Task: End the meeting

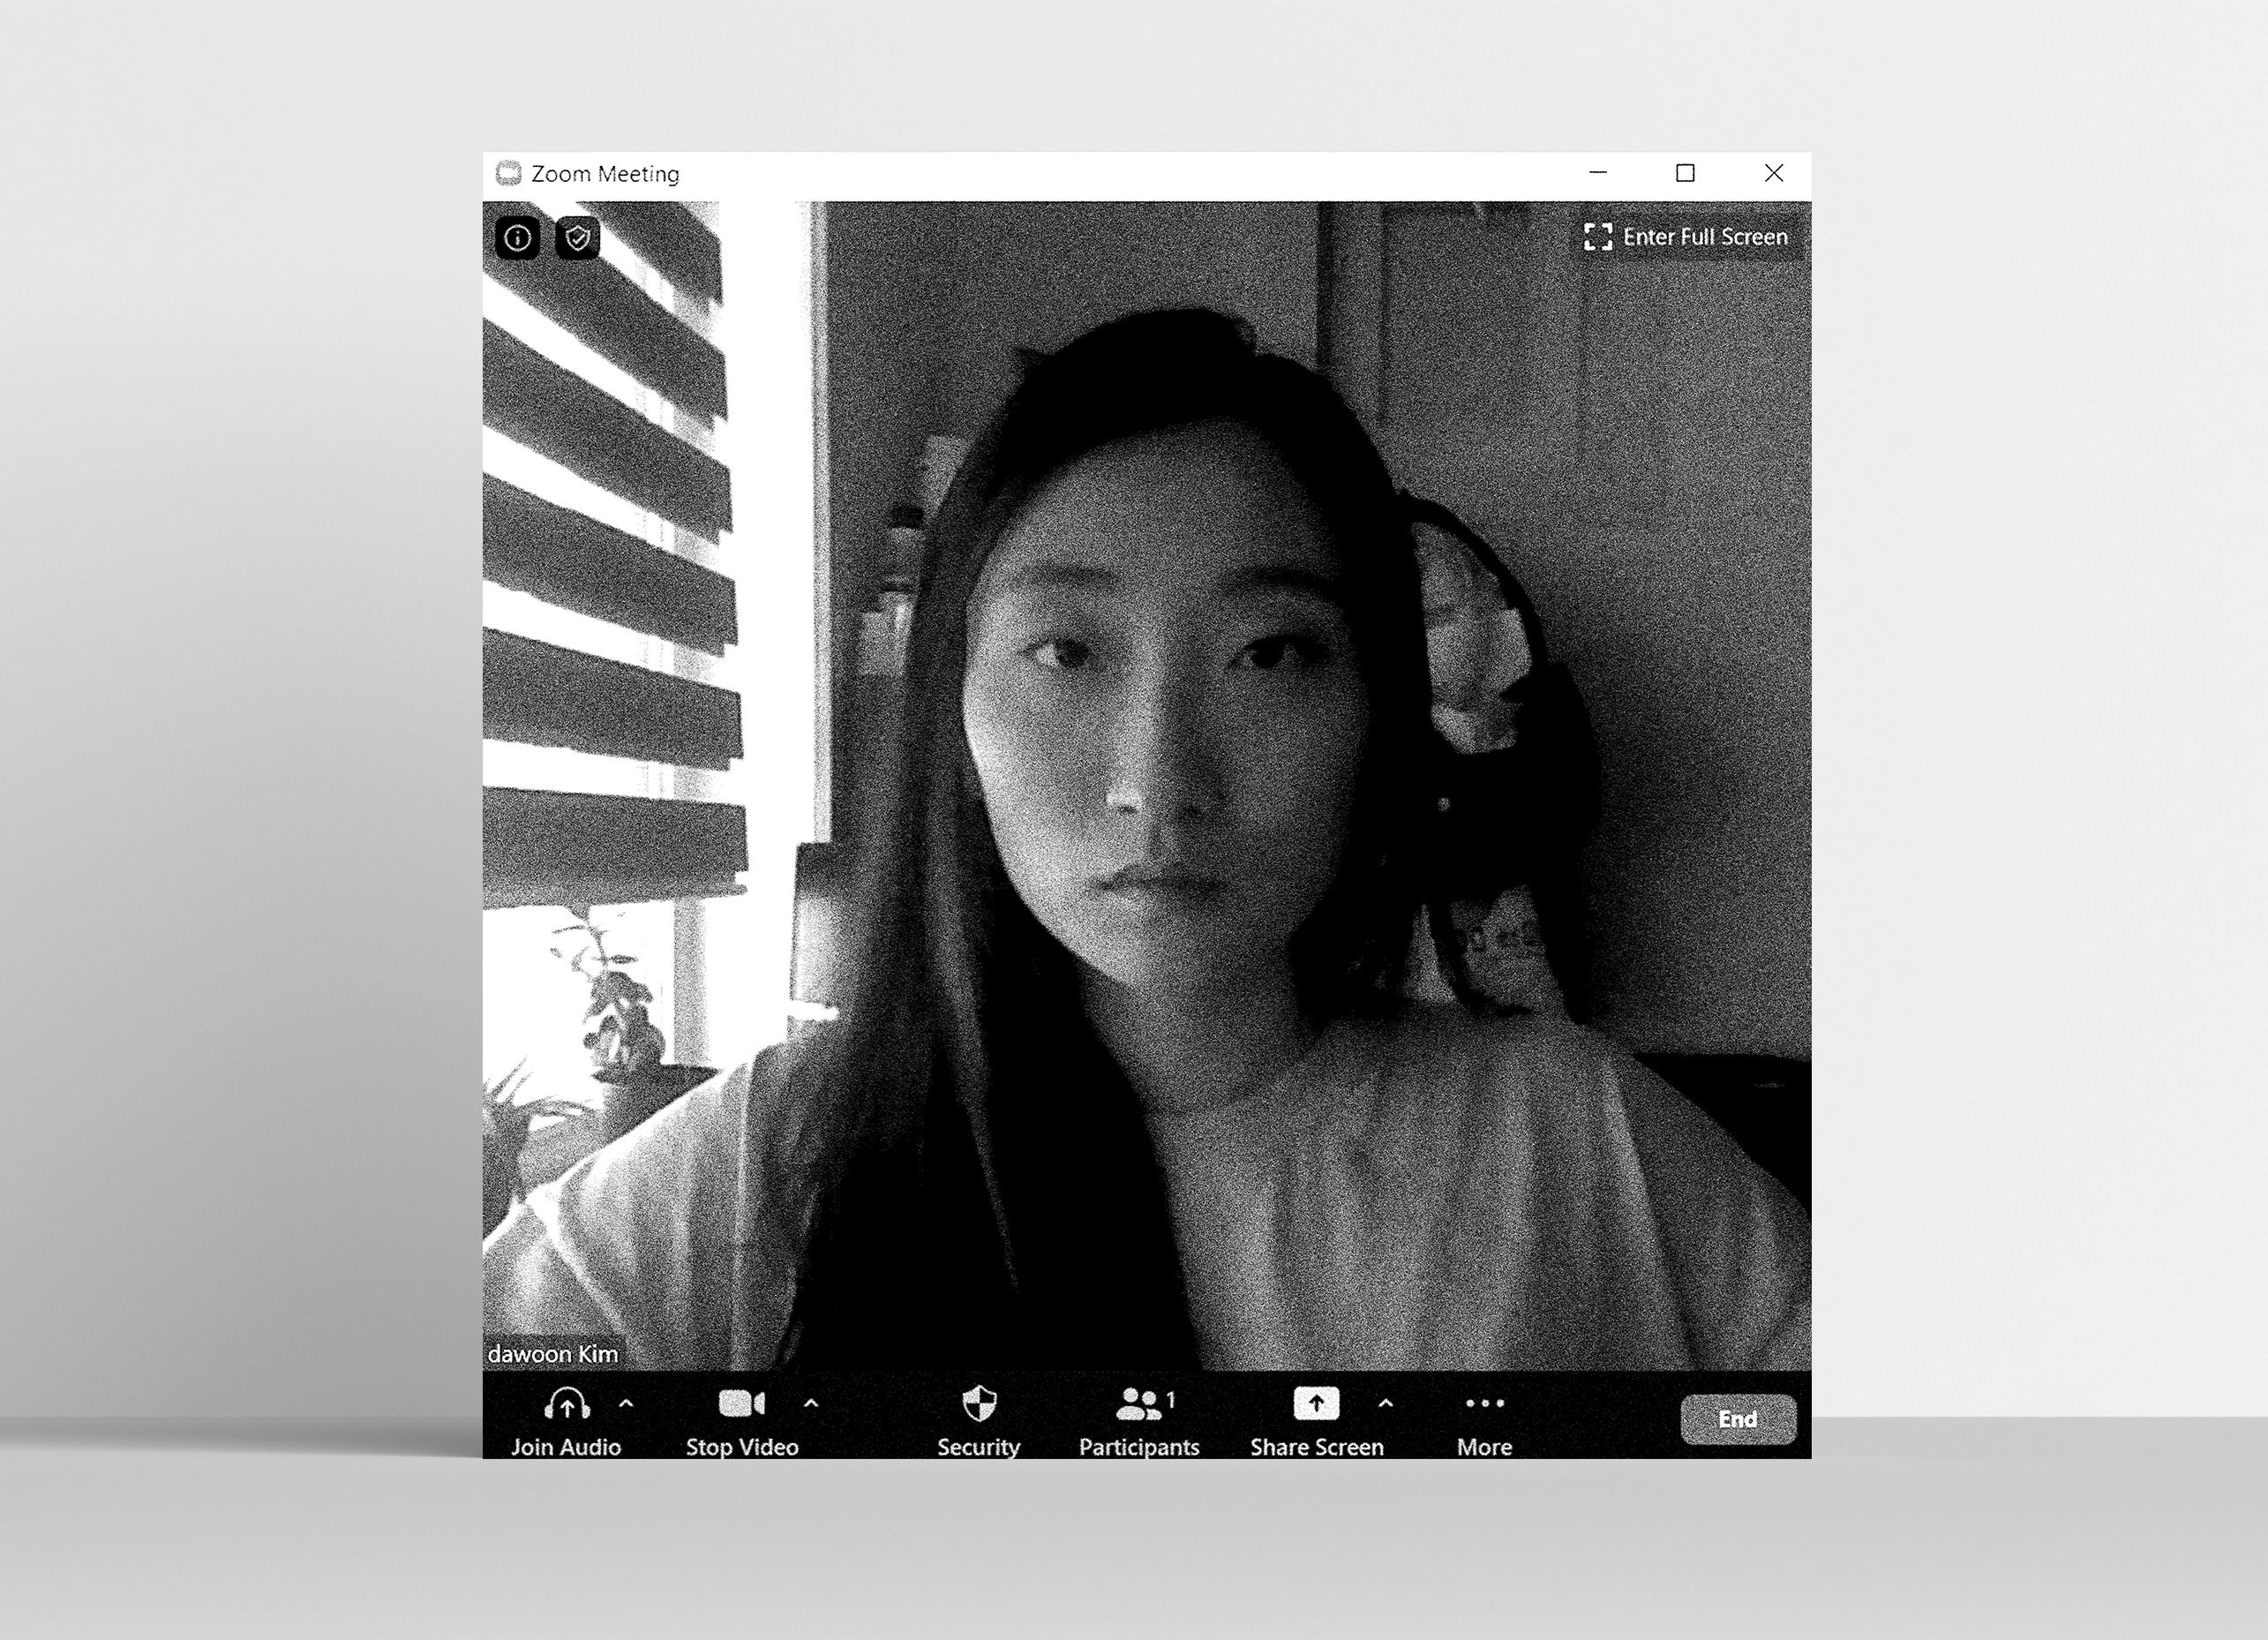Action: click(x=1738, y=1419)
